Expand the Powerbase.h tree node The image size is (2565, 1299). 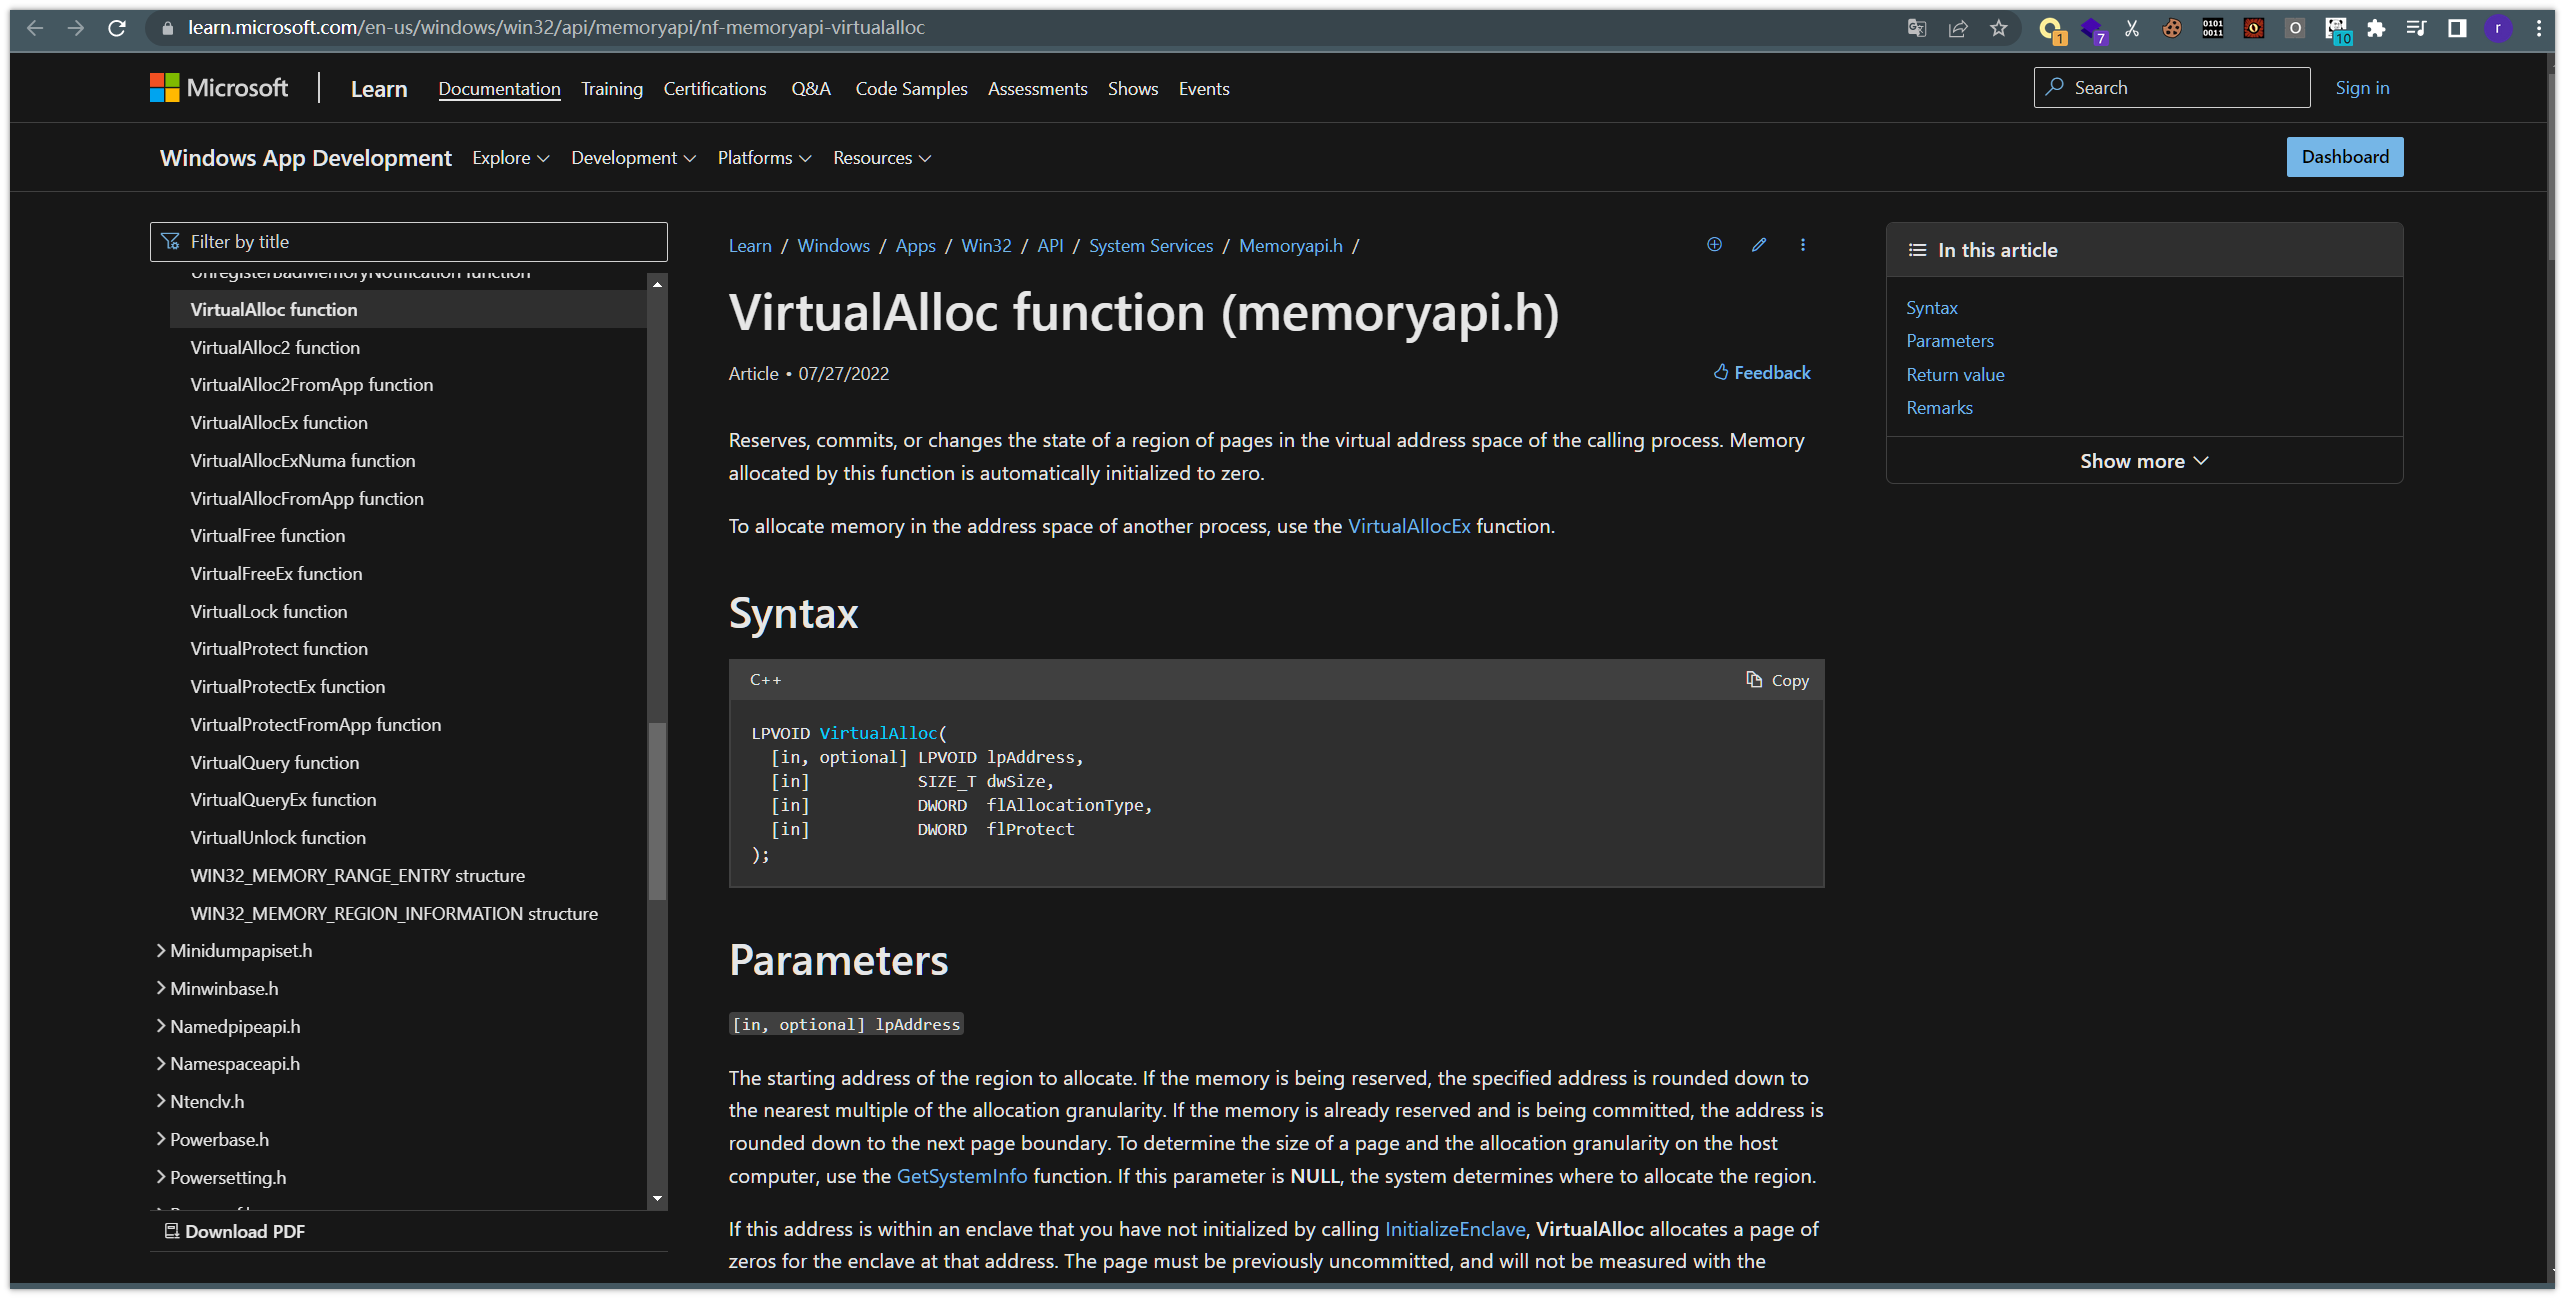pos(161,1140)
